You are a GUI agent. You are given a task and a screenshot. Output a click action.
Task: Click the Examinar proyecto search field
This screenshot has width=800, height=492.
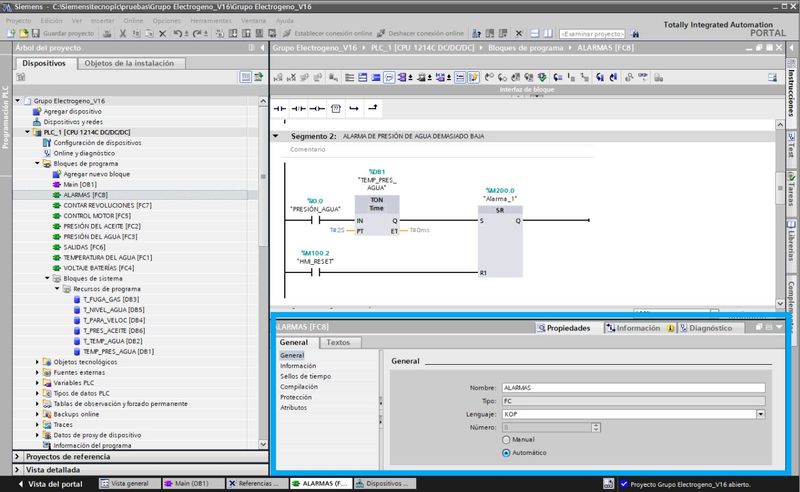click(x=592, y=34)
